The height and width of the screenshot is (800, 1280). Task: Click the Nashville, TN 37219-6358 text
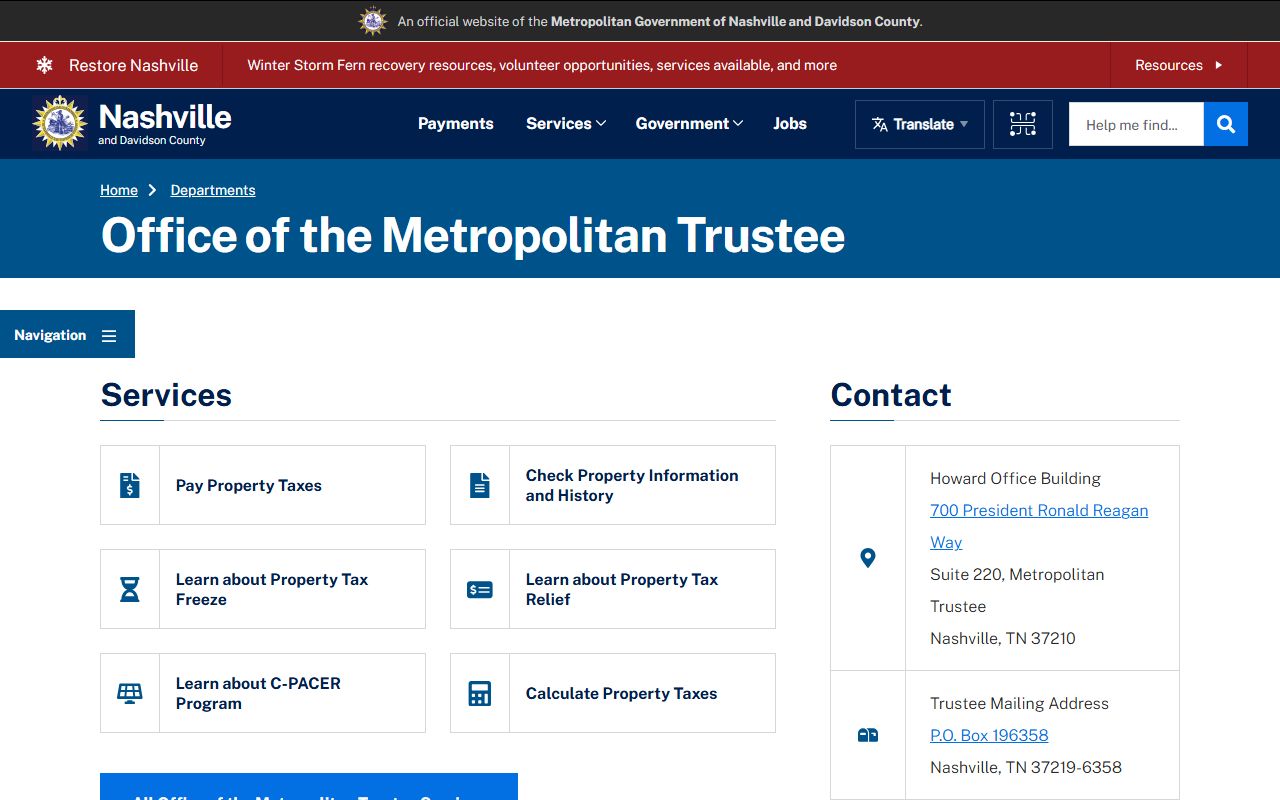click(x=1026, y=767)
